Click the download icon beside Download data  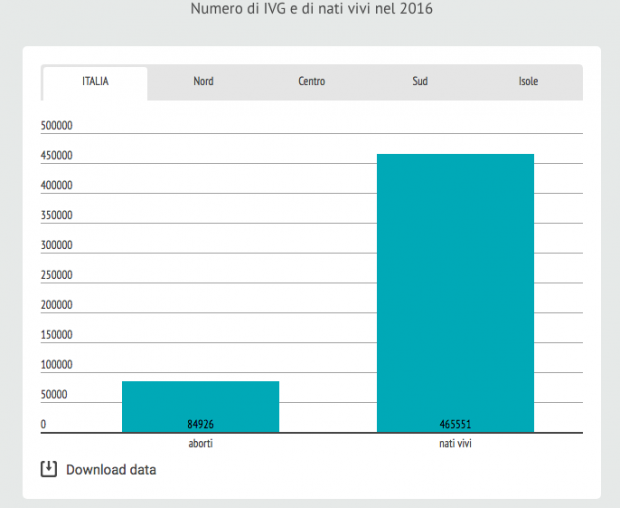(x=48, y=469)
